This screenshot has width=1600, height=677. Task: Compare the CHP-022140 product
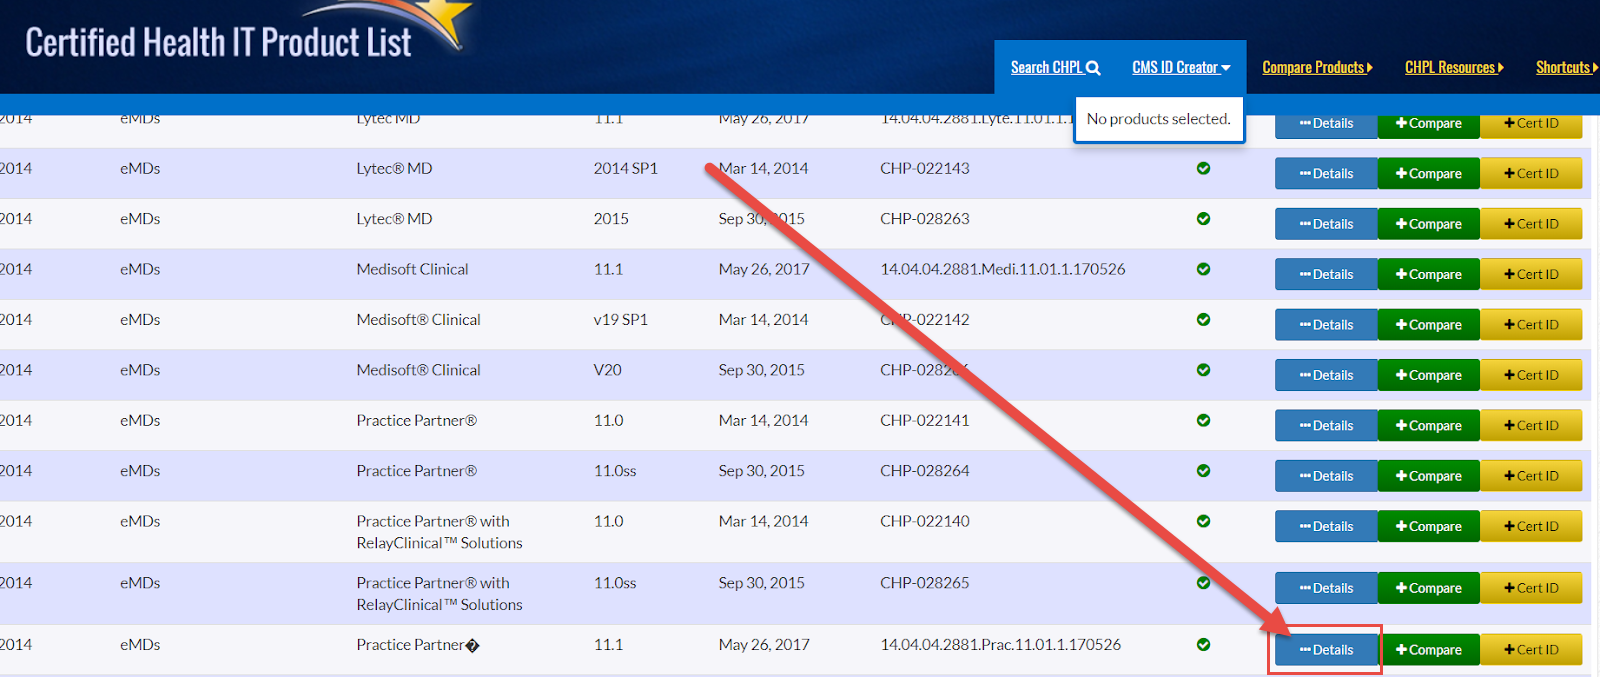(x=1429, y=526)
